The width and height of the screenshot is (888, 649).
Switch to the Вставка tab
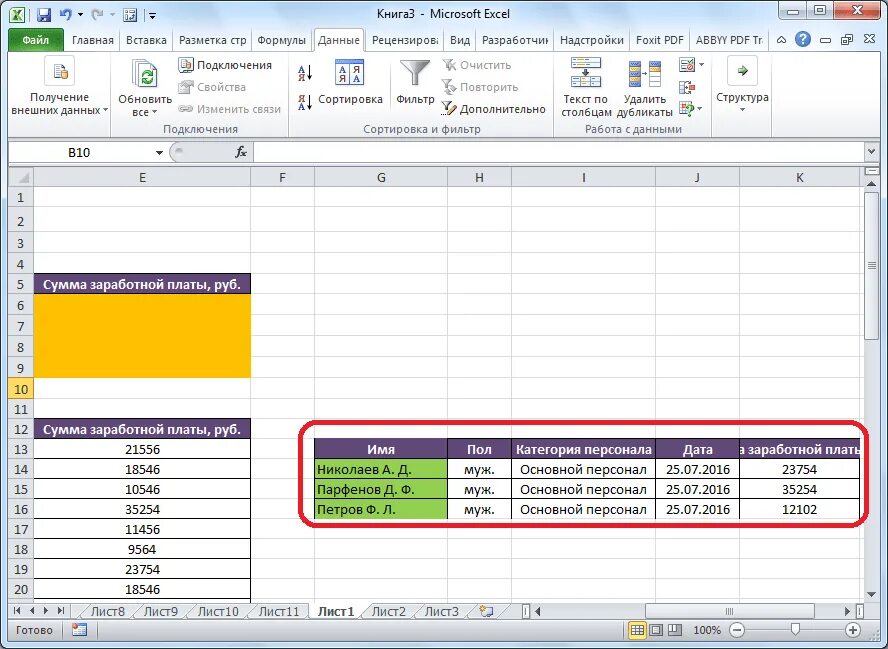point(146,40)
